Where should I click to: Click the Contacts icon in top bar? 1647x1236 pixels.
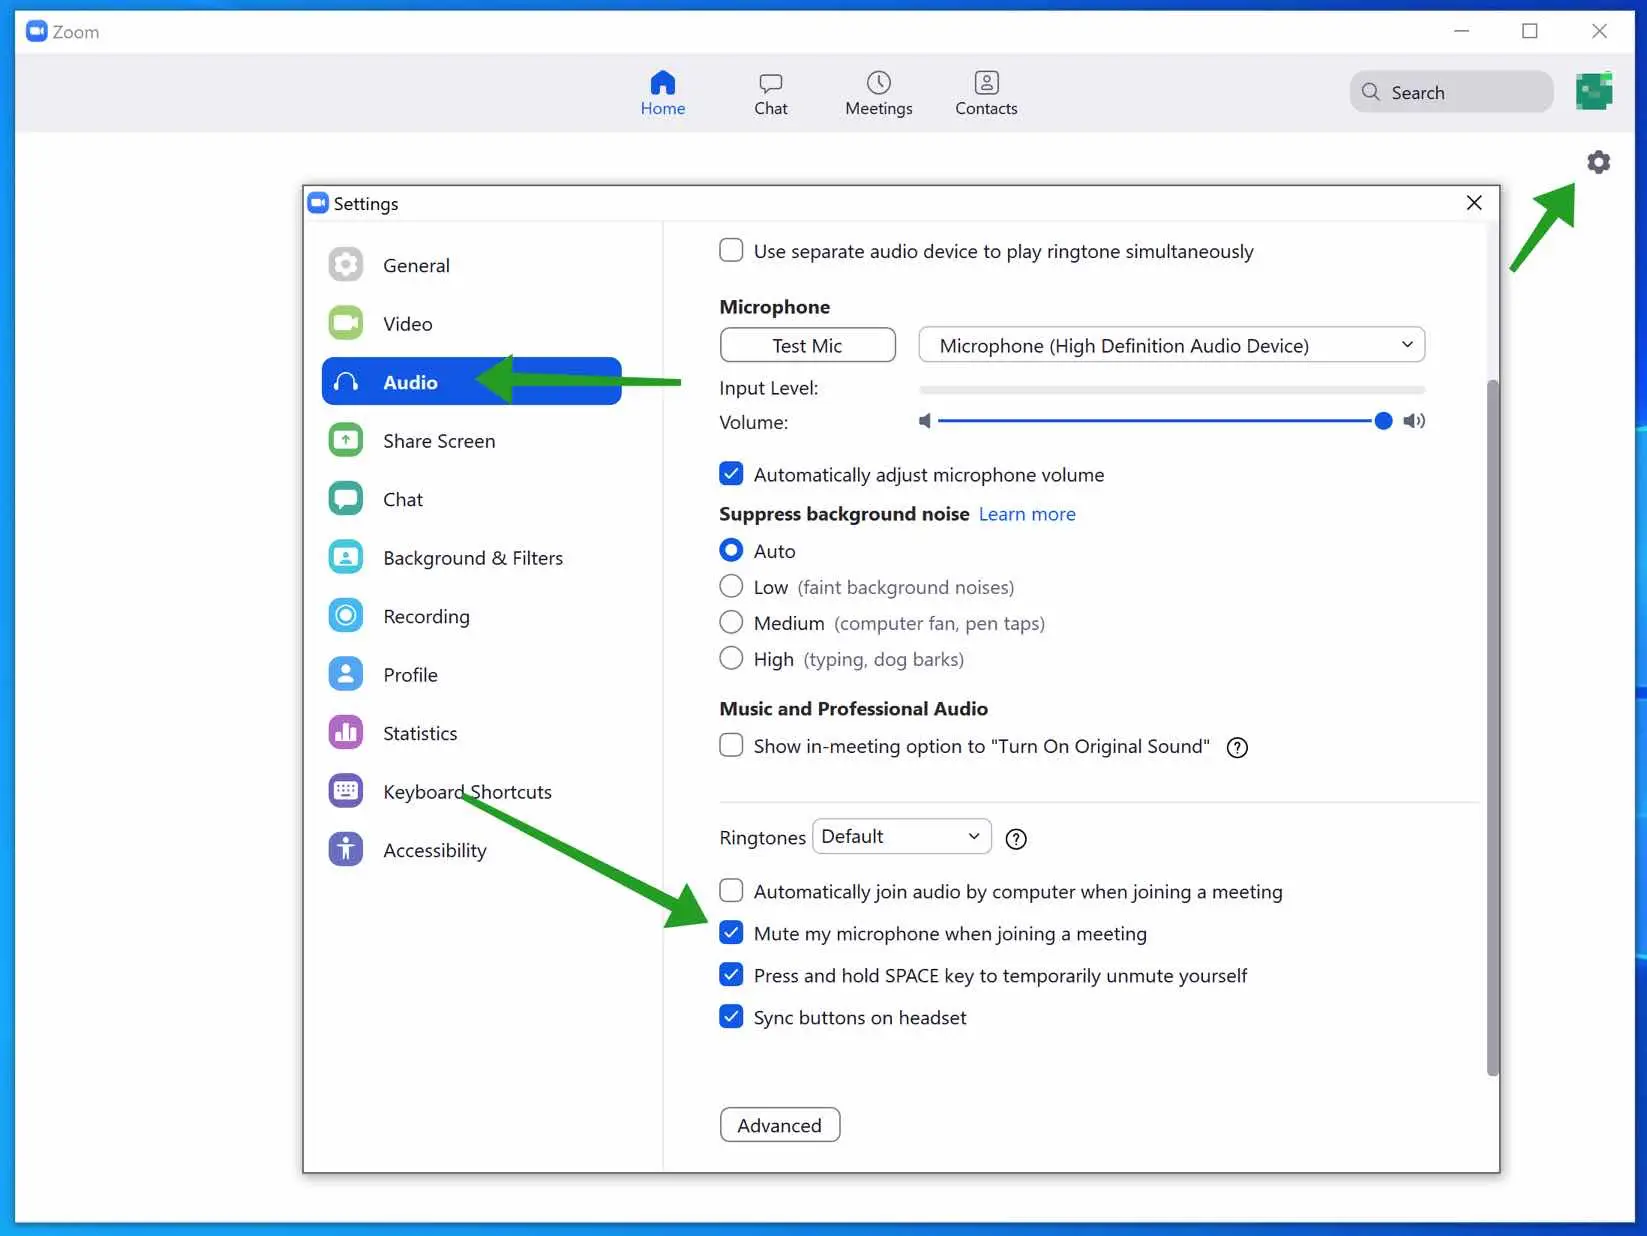click(986, 82)
